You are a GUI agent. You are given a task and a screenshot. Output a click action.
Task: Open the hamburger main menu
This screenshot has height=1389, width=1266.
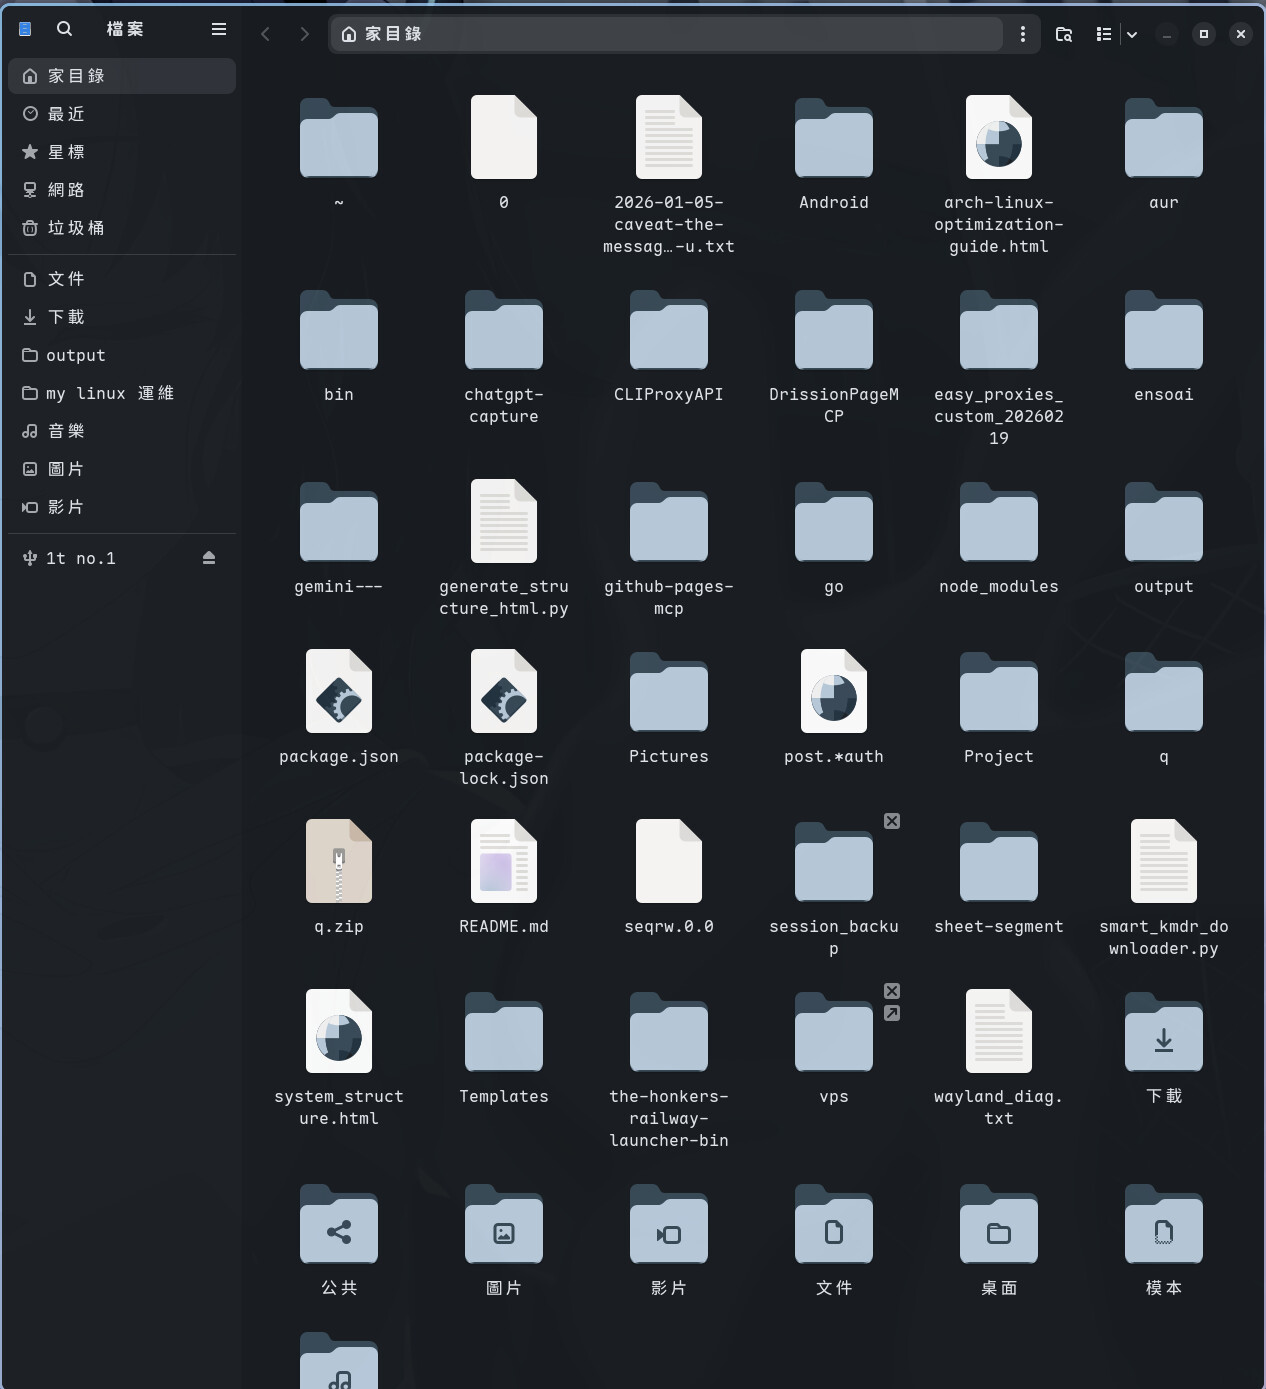[x=219, y=29]
